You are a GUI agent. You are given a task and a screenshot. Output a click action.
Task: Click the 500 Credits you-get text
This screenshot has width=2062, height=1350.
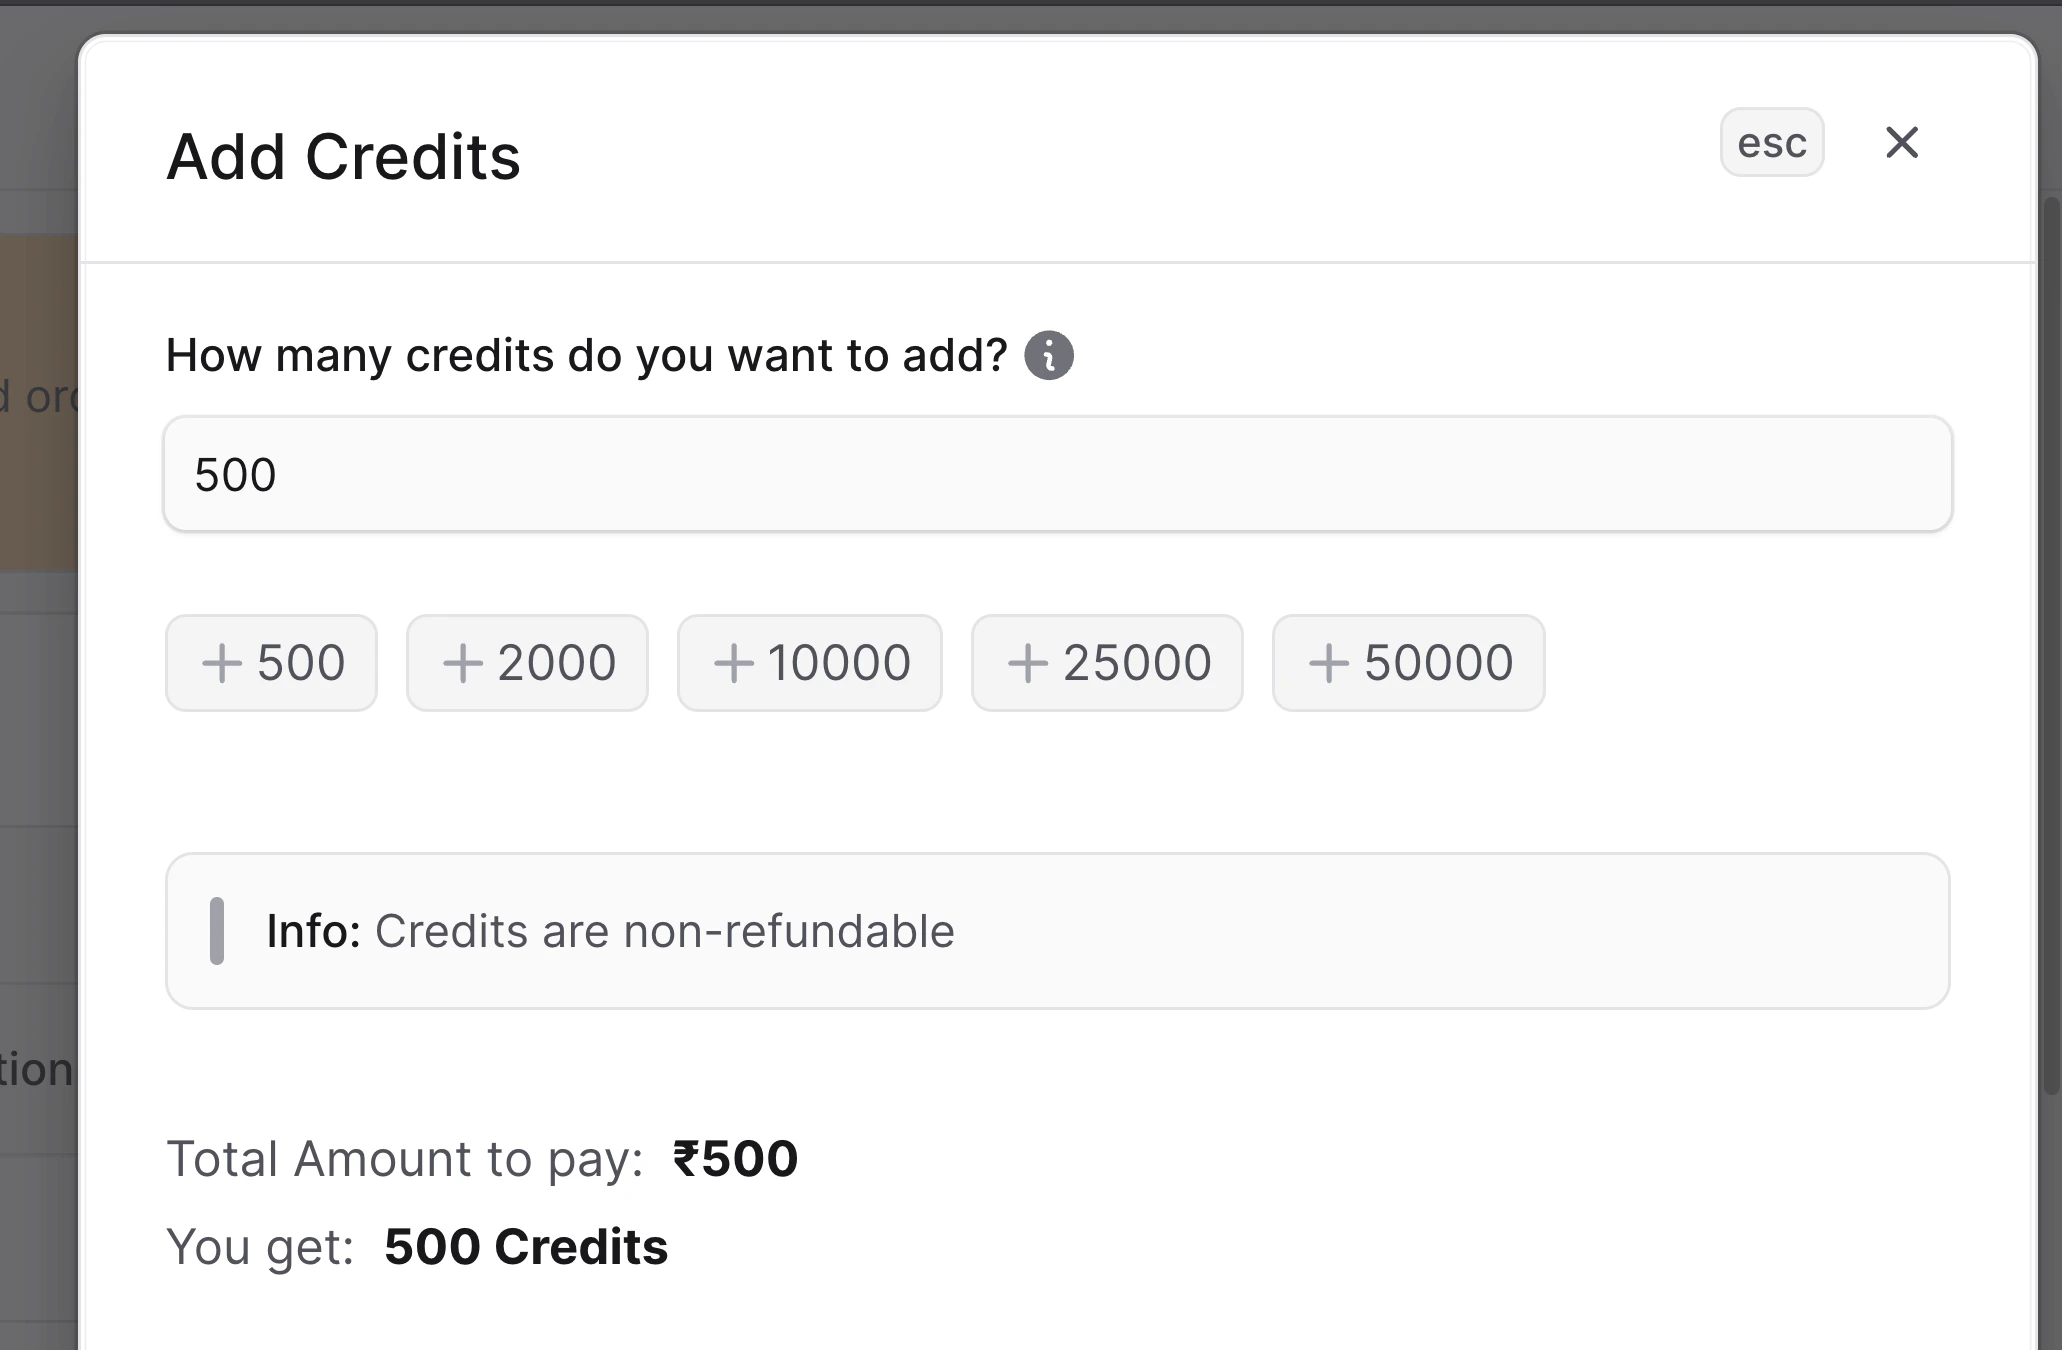tap(526, 1246)
